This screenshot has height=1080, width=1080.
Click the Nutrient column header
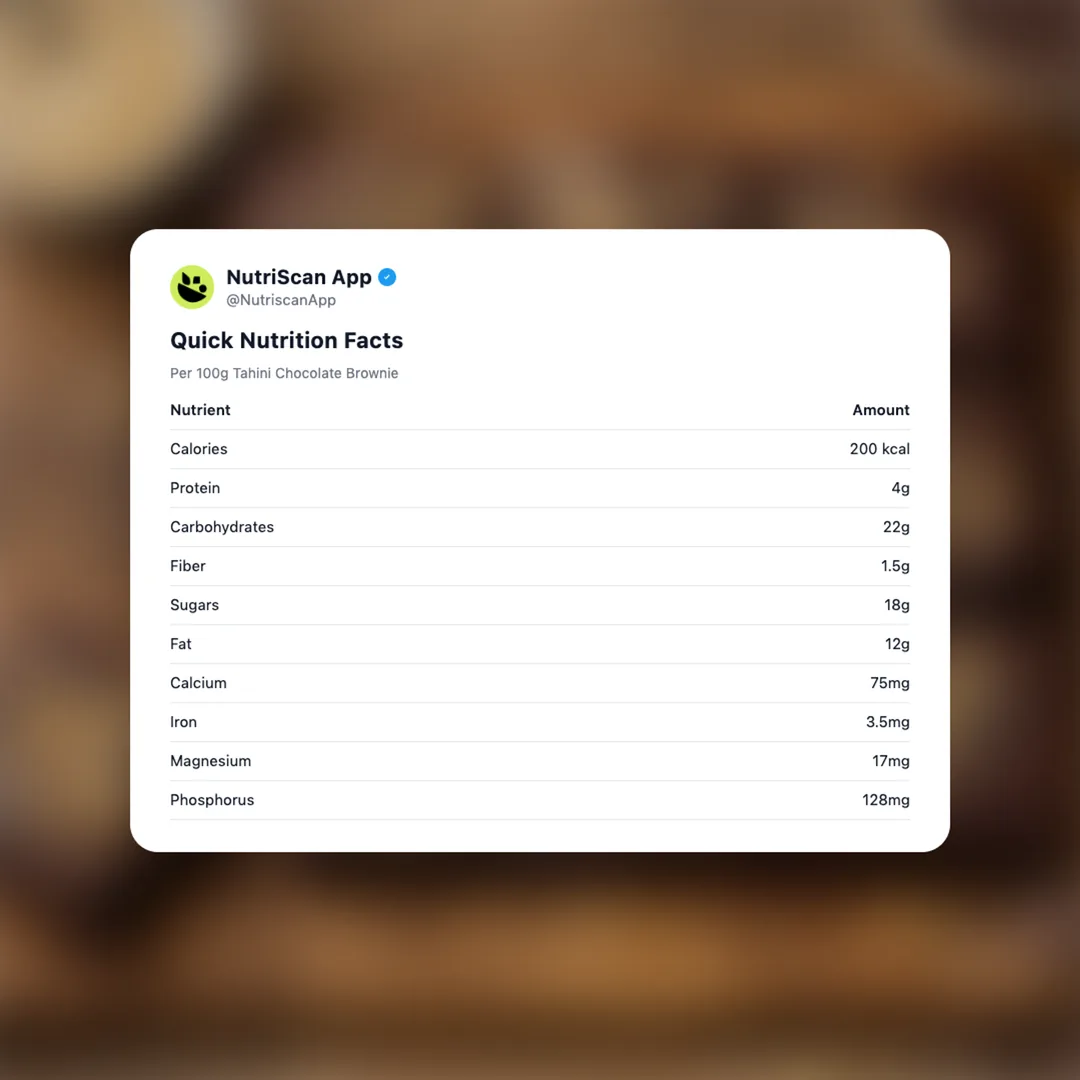click(200, 410)
